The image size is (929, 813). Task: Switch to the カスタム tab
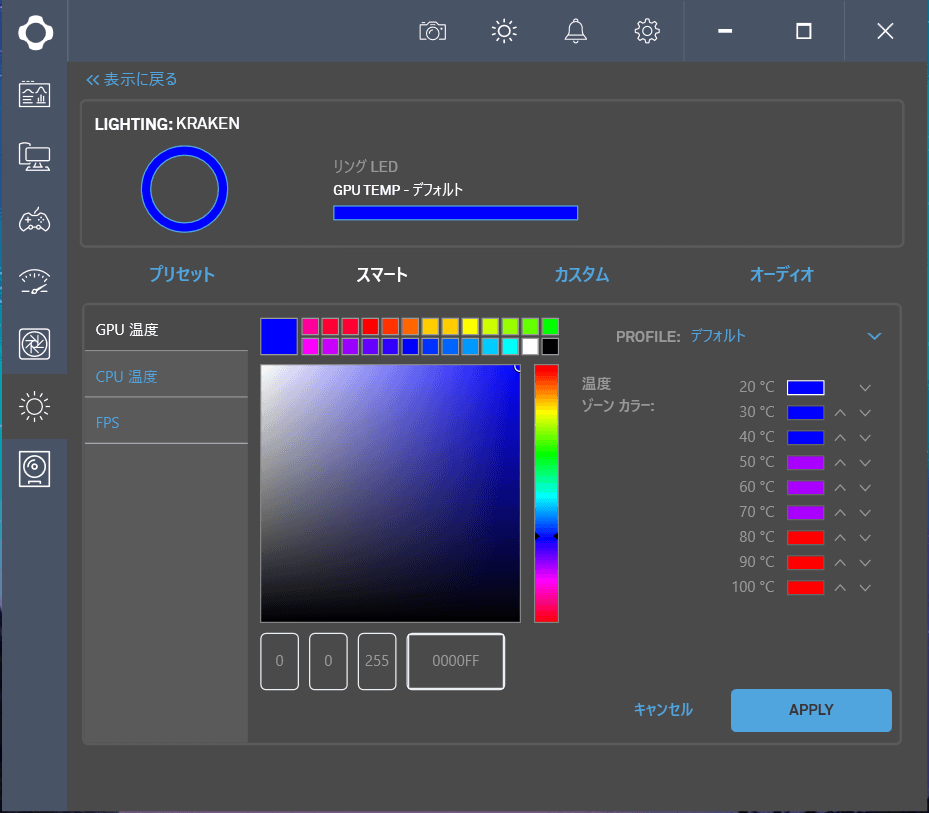click(x=582, y=274)
